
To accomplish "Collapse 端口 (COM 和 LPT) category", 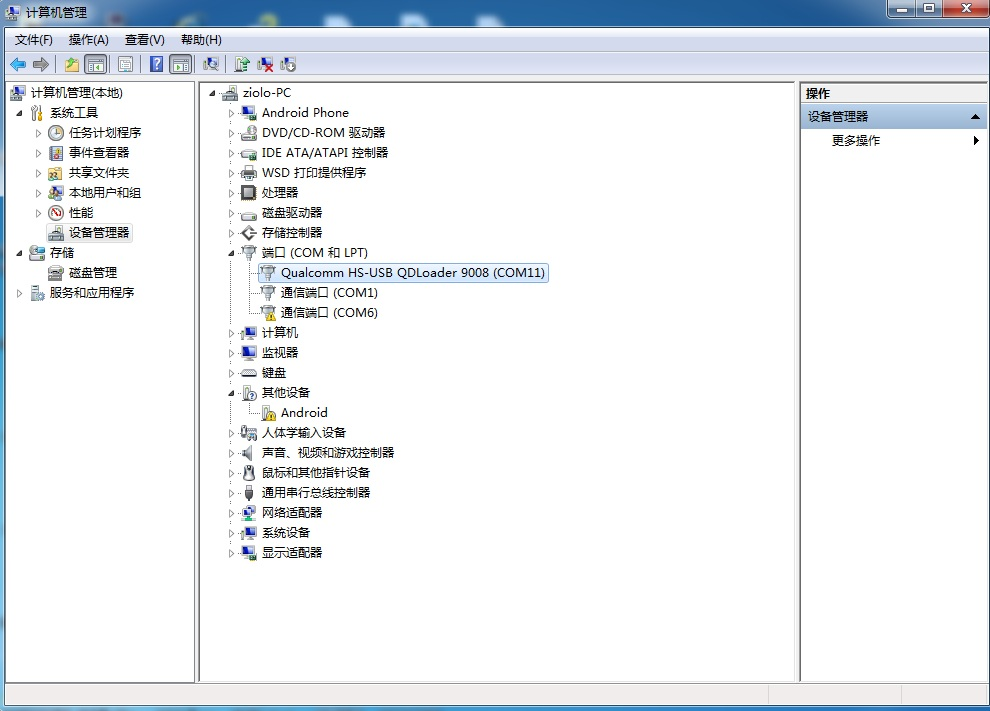I will pos(231,253).
